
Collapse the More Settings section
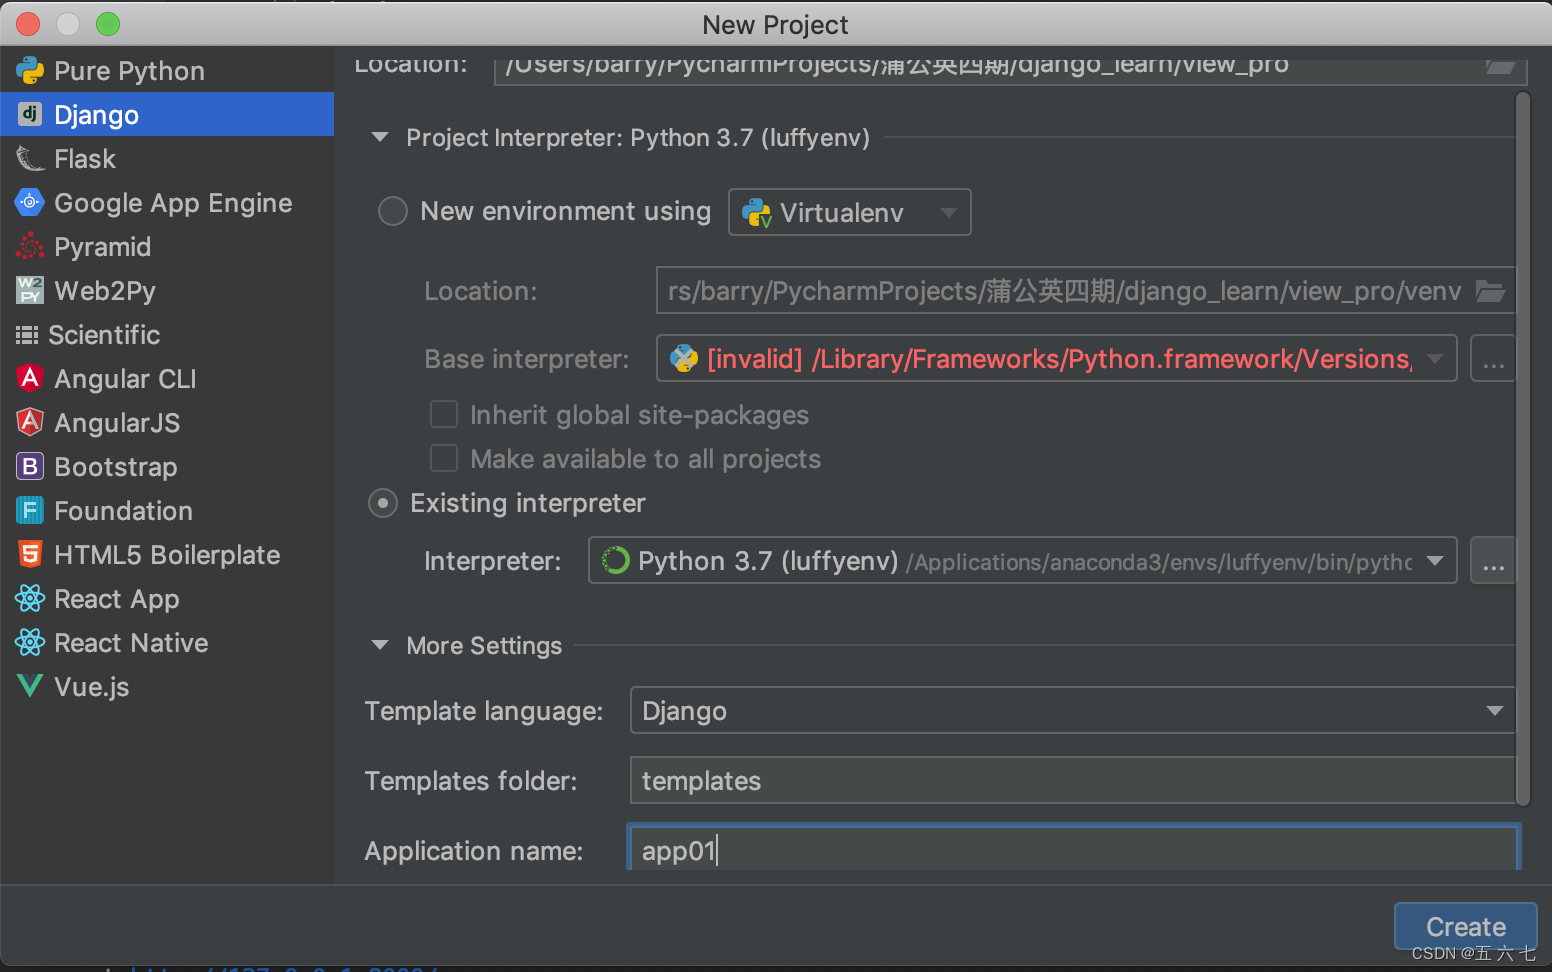(x=380, y=645)
